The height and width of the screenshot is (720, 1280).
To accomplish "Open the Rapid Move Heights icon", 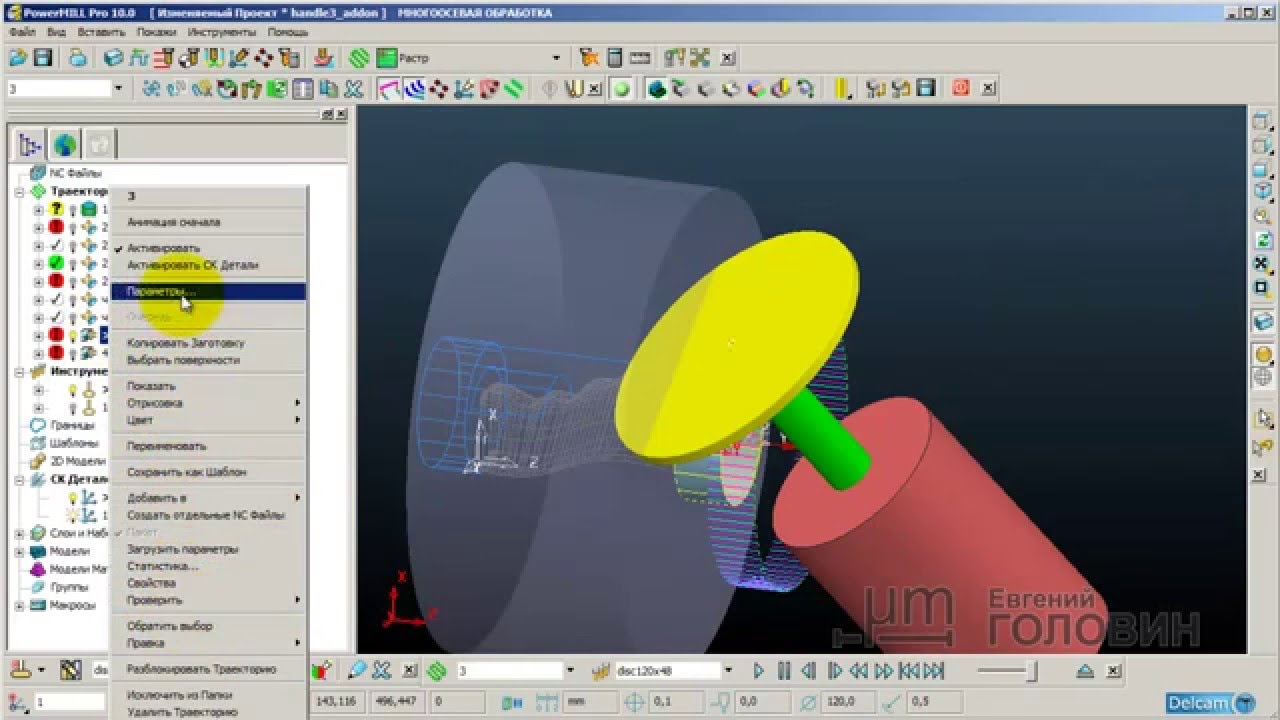I will 165,59.
